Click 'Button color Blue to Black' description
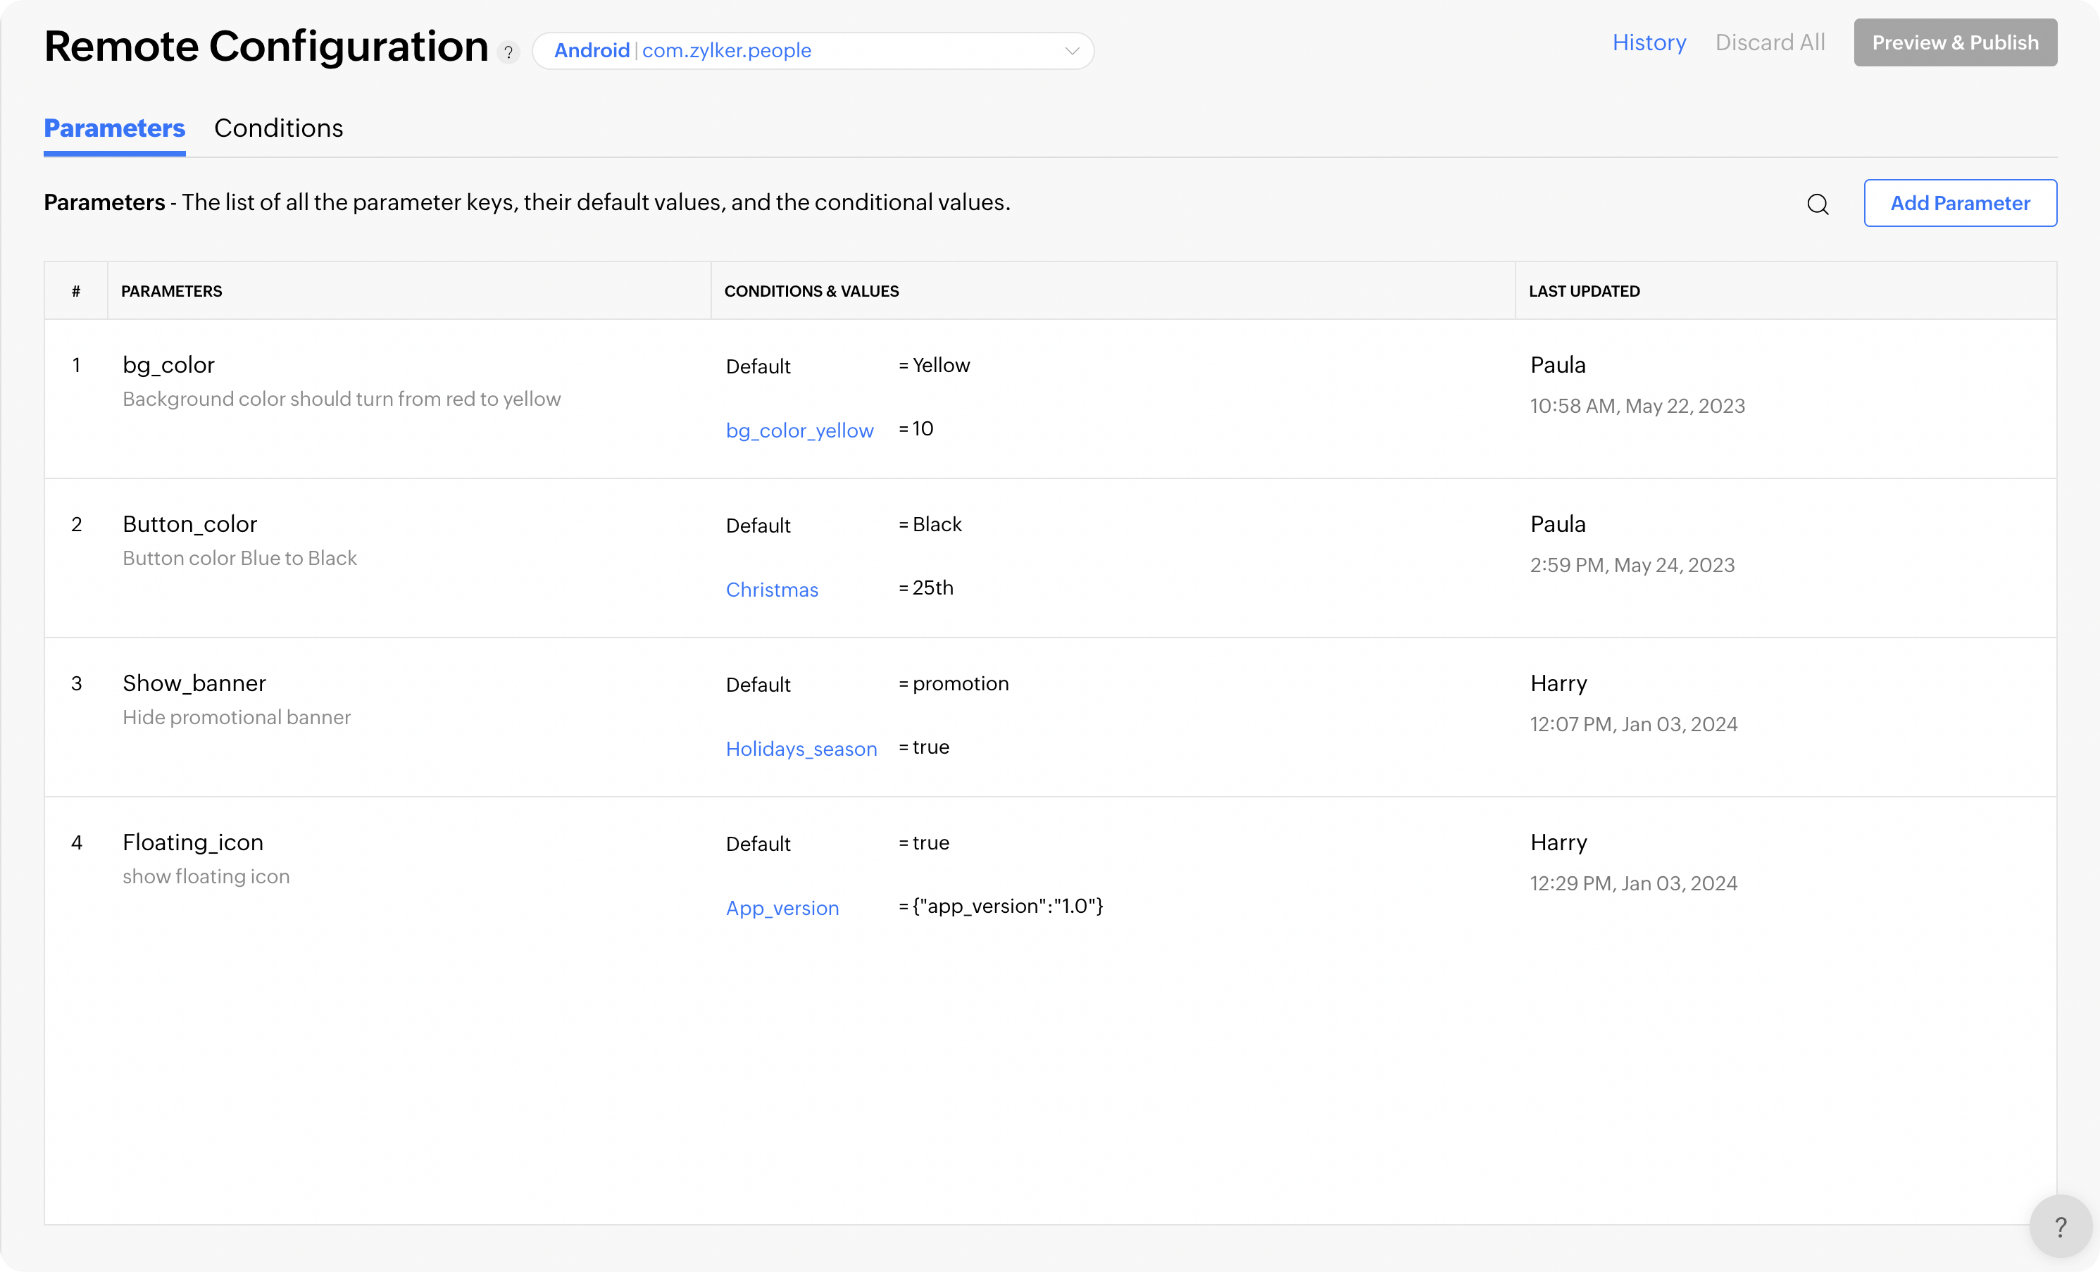Screen dimensions: 2100x1272 coord(239,557)
